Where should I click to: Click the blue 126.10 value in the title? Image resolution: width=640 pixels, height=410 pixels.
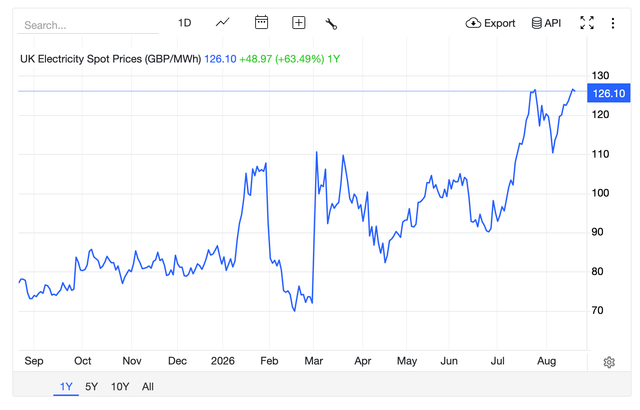click(220, 59)
